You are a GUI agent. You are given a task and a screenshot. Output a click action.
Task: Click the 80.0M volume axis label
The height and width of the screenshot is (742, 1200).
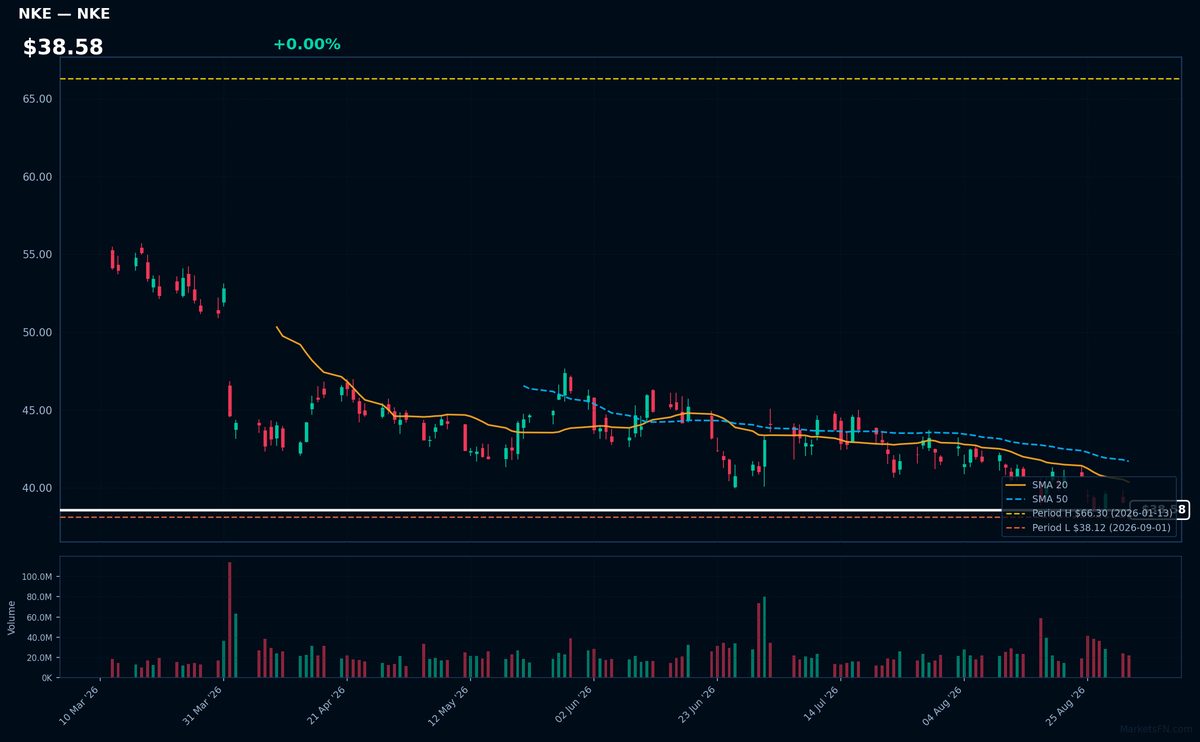(38, 597)
